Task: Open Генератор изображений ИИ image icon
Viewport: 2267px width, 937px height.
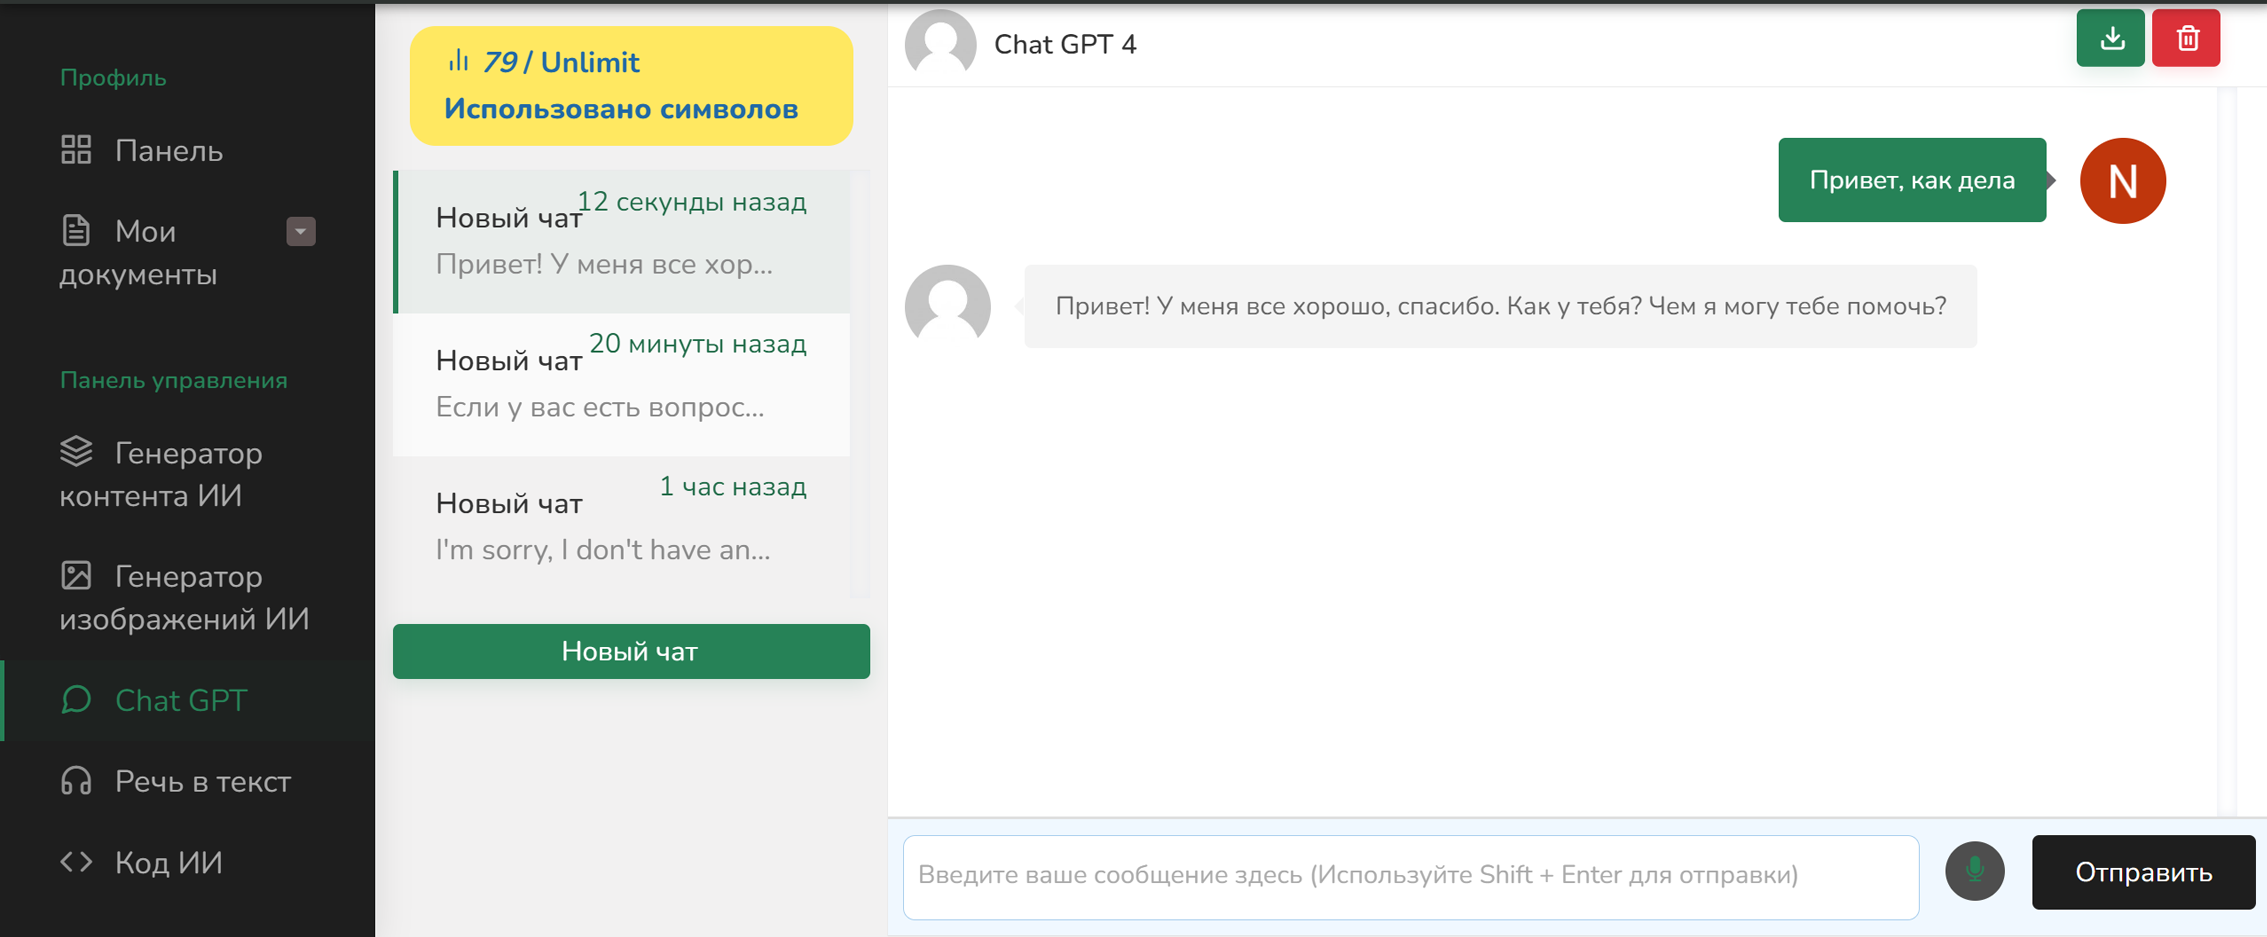Action: tap(76, 576)
